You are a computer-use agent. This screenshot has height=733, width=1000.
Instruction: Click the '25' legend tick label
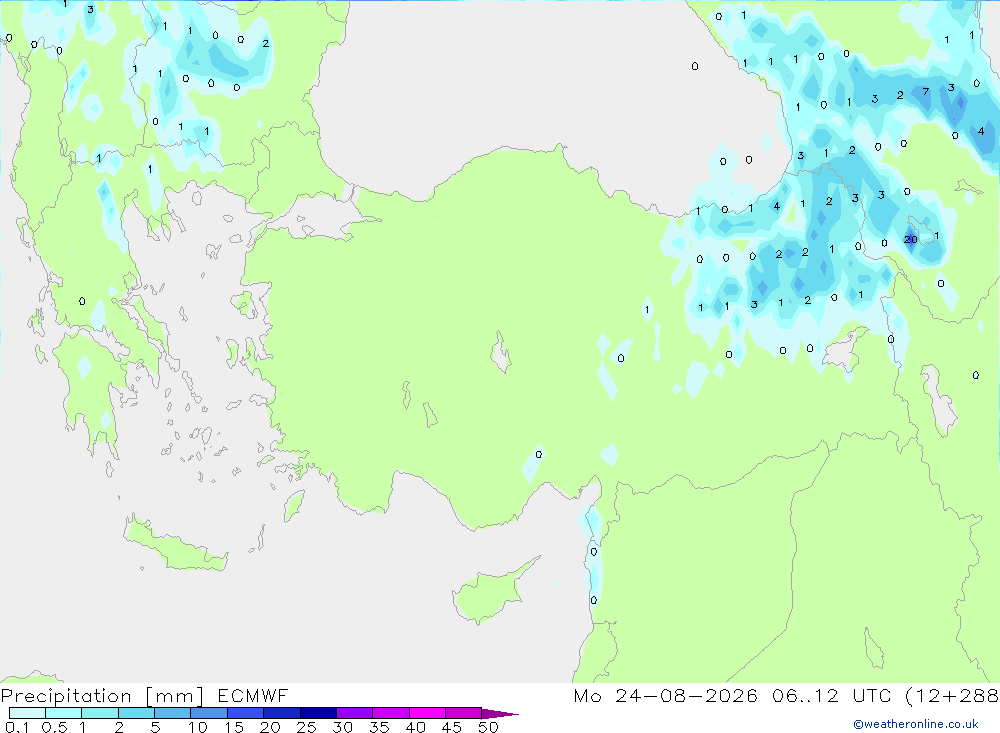(x=306, y=727)
